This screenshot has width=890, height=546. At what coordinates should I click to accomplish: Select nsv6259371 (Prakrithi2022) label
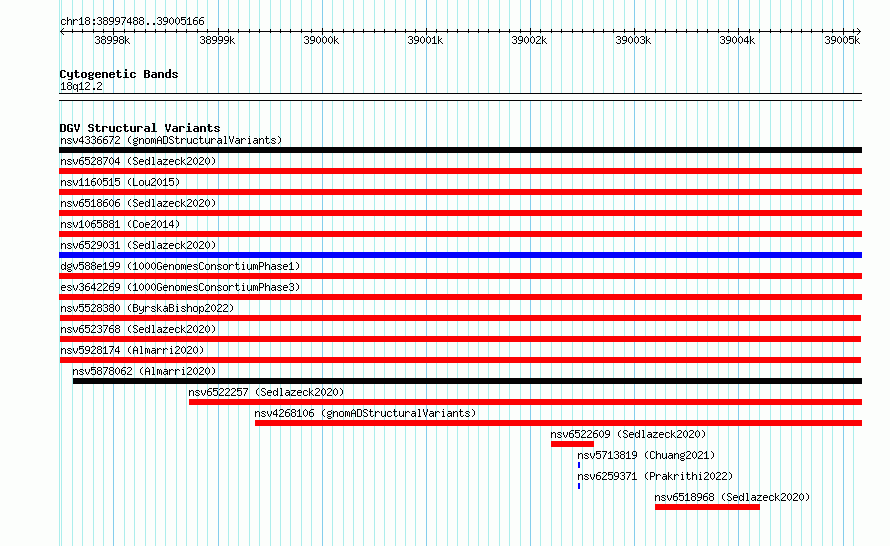click(x=655, y=476)
